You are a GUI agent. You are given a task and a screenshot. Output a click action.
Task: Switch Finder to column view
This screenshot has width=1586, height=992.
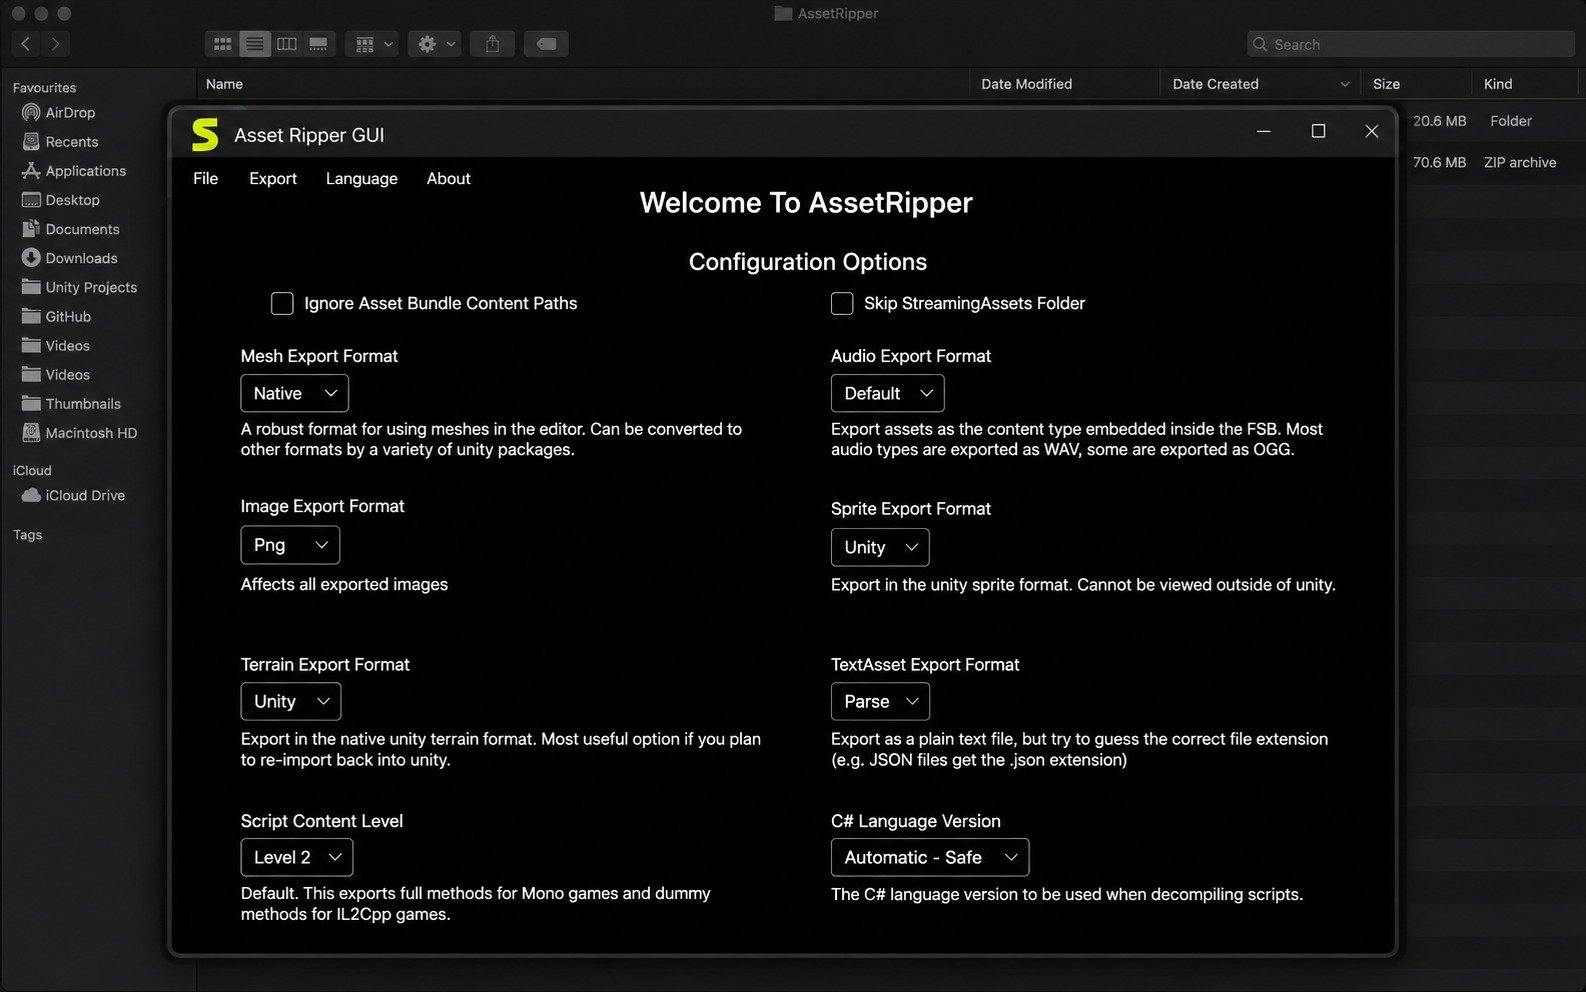[x=287, y=44]
